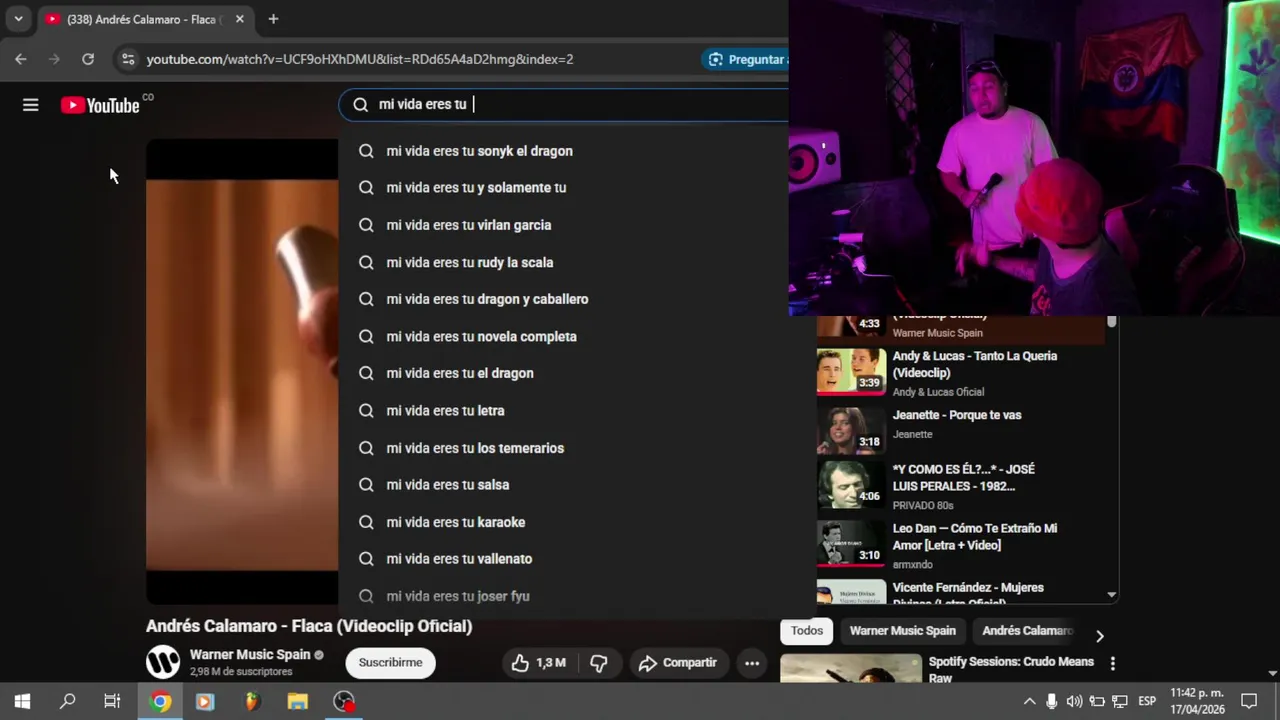Viewport: 1280px width, 720px height.
Task: Open options menu for Spotify Sessions video
Action: 1112,663
